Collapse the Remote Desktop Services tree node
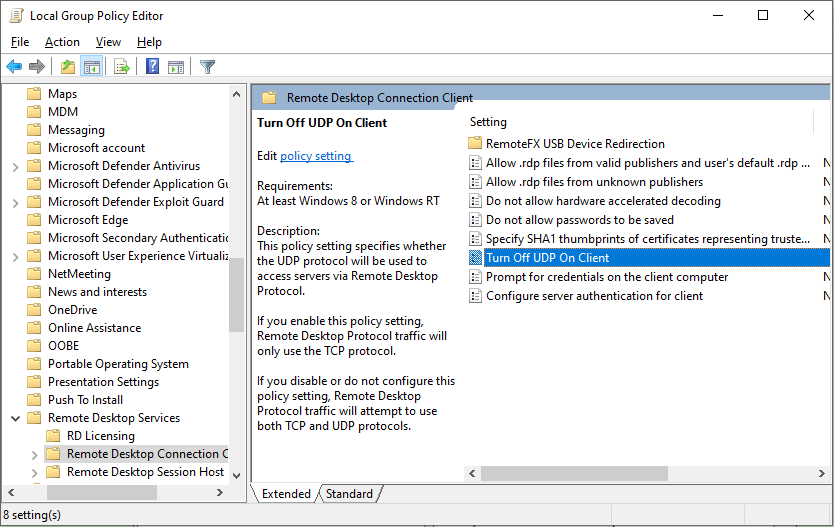The height and width of the screenshot is (527, 834). (16, 418)
